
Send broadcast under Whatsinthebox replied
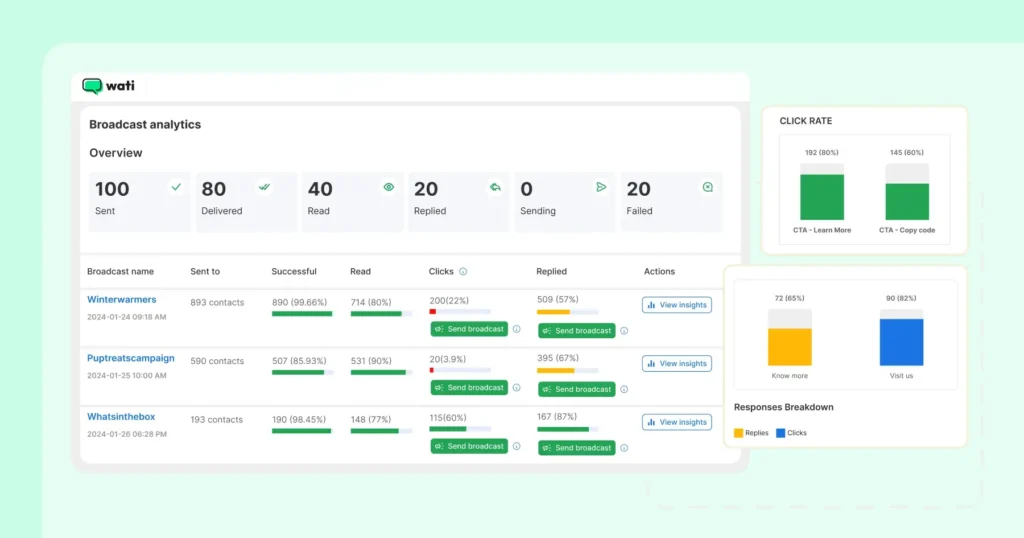pyautogui.click(x=576, y=447)
